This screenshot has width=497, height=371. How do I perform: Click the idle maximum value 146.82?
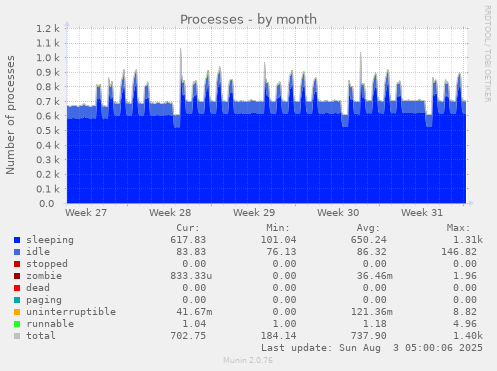[459, 252]
